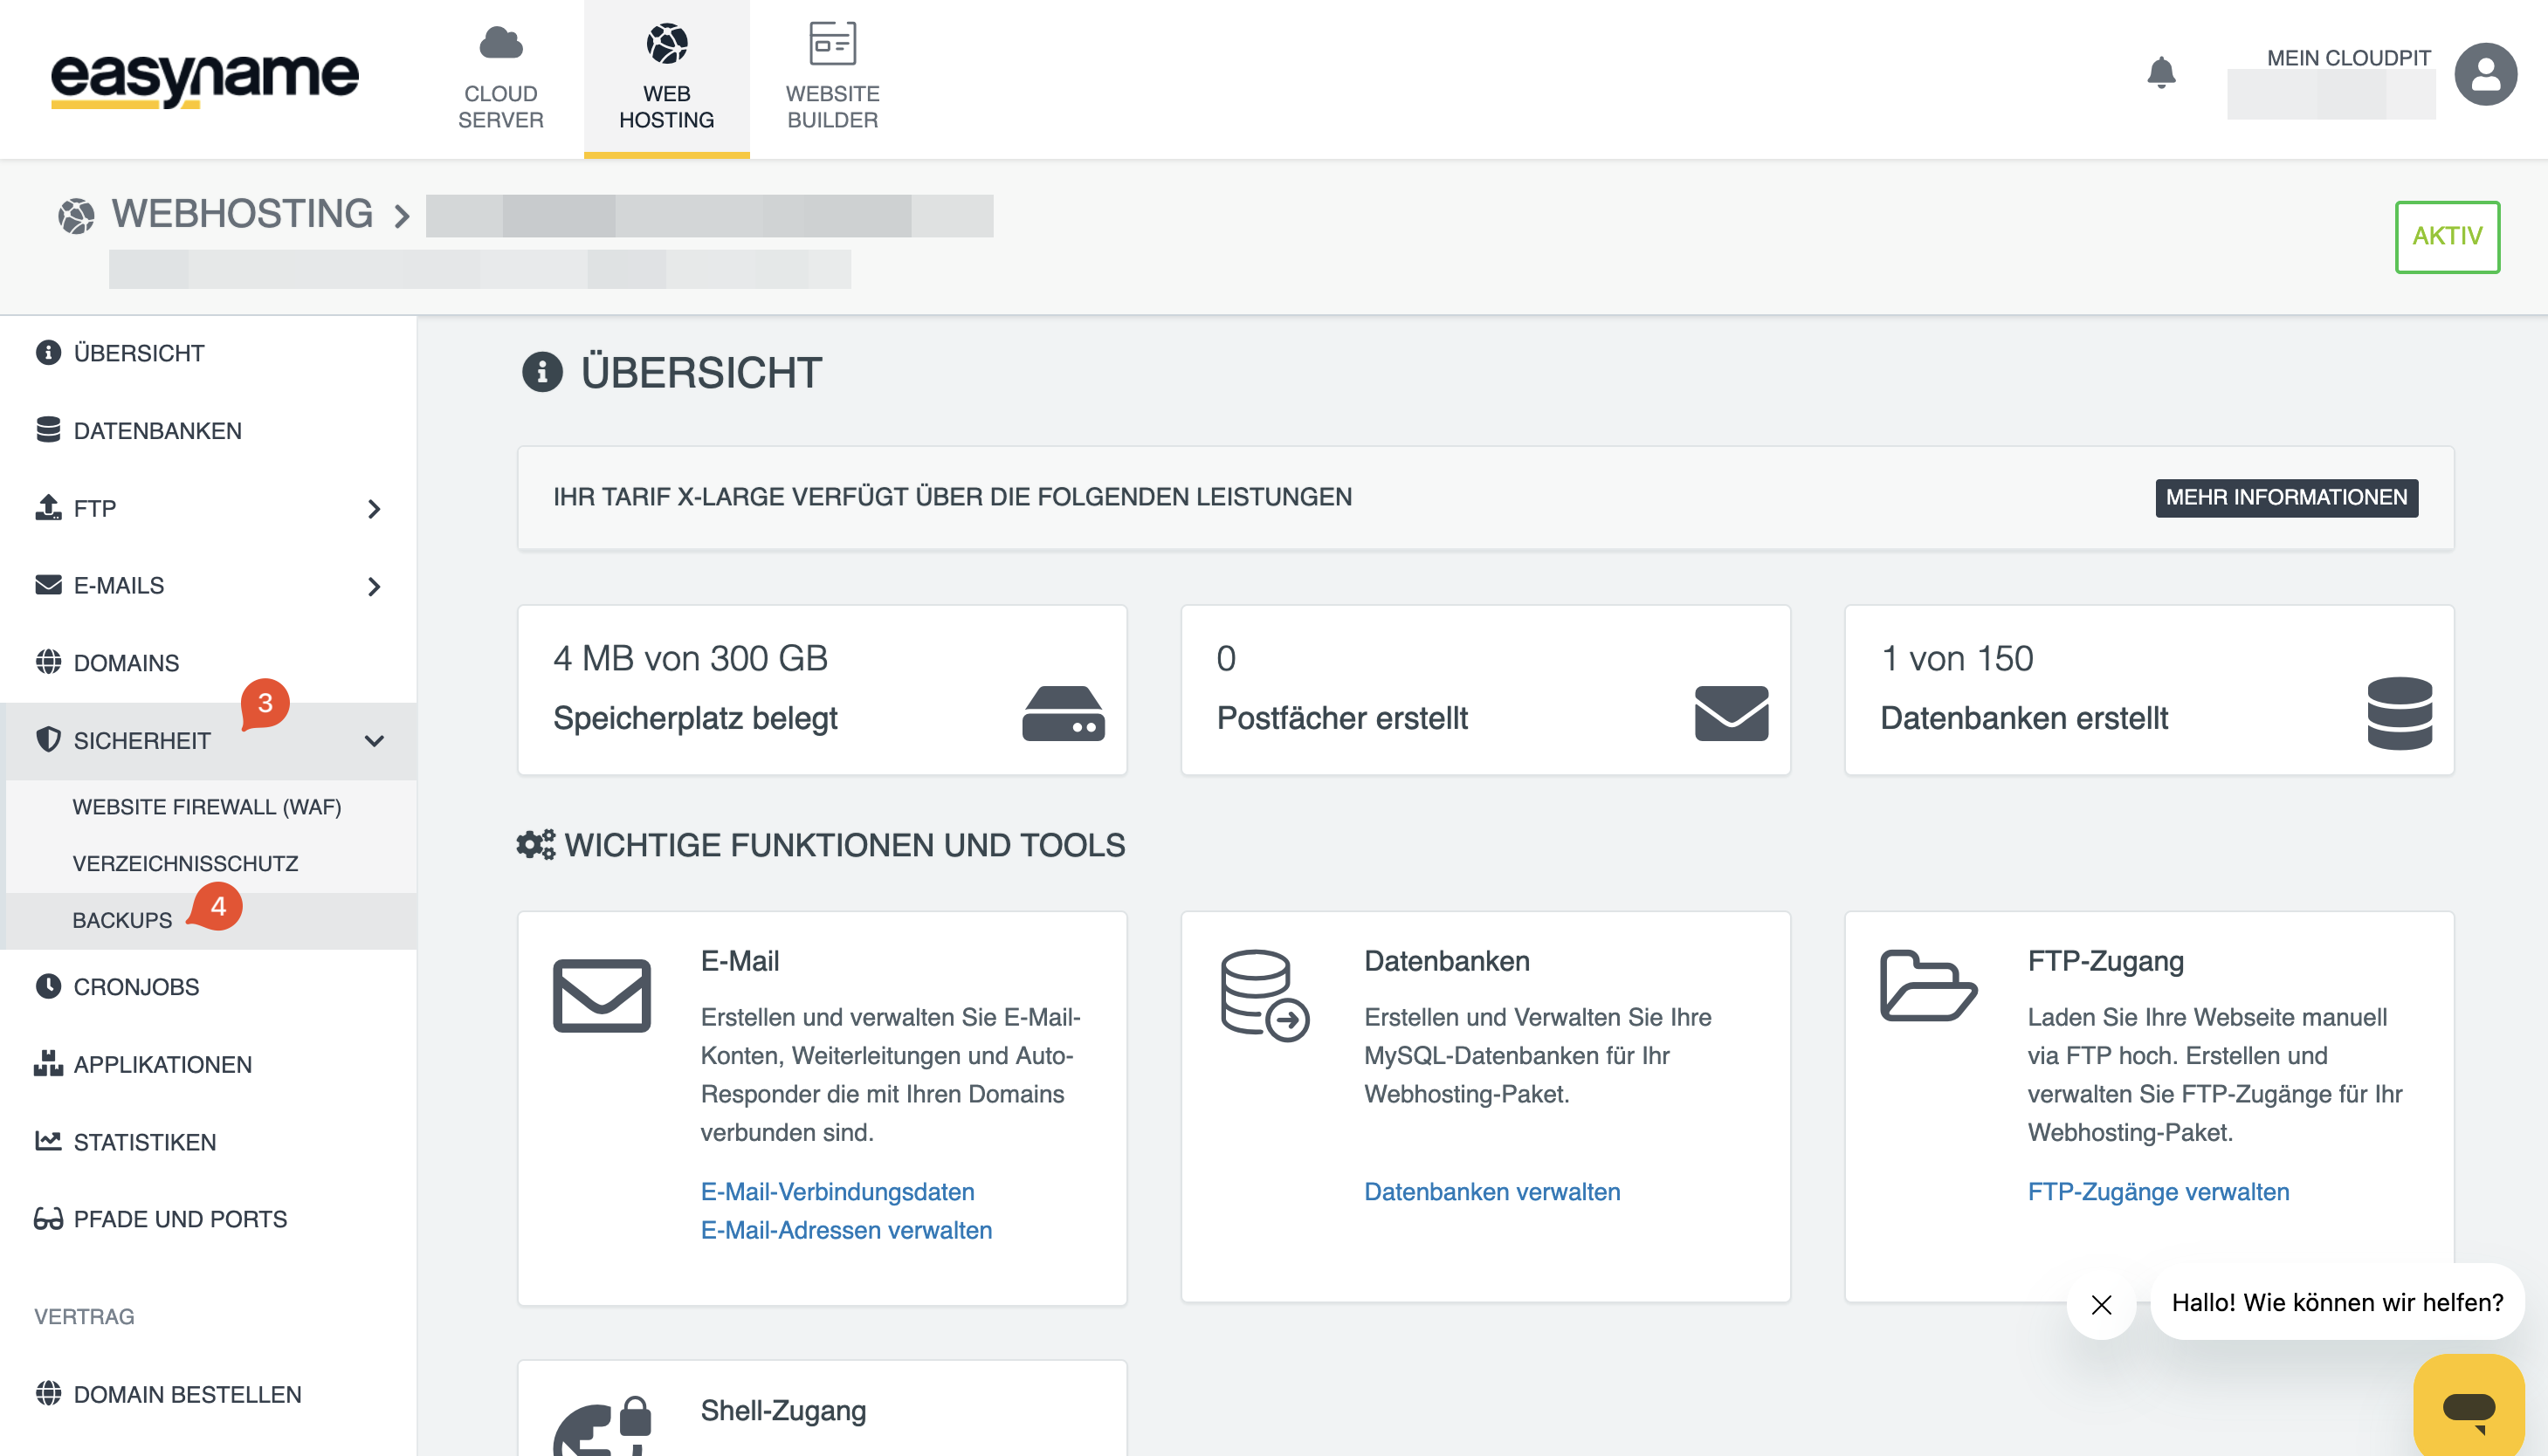
Task: Click the E-Mail tools envelope icon
Action: click(601, 995)
